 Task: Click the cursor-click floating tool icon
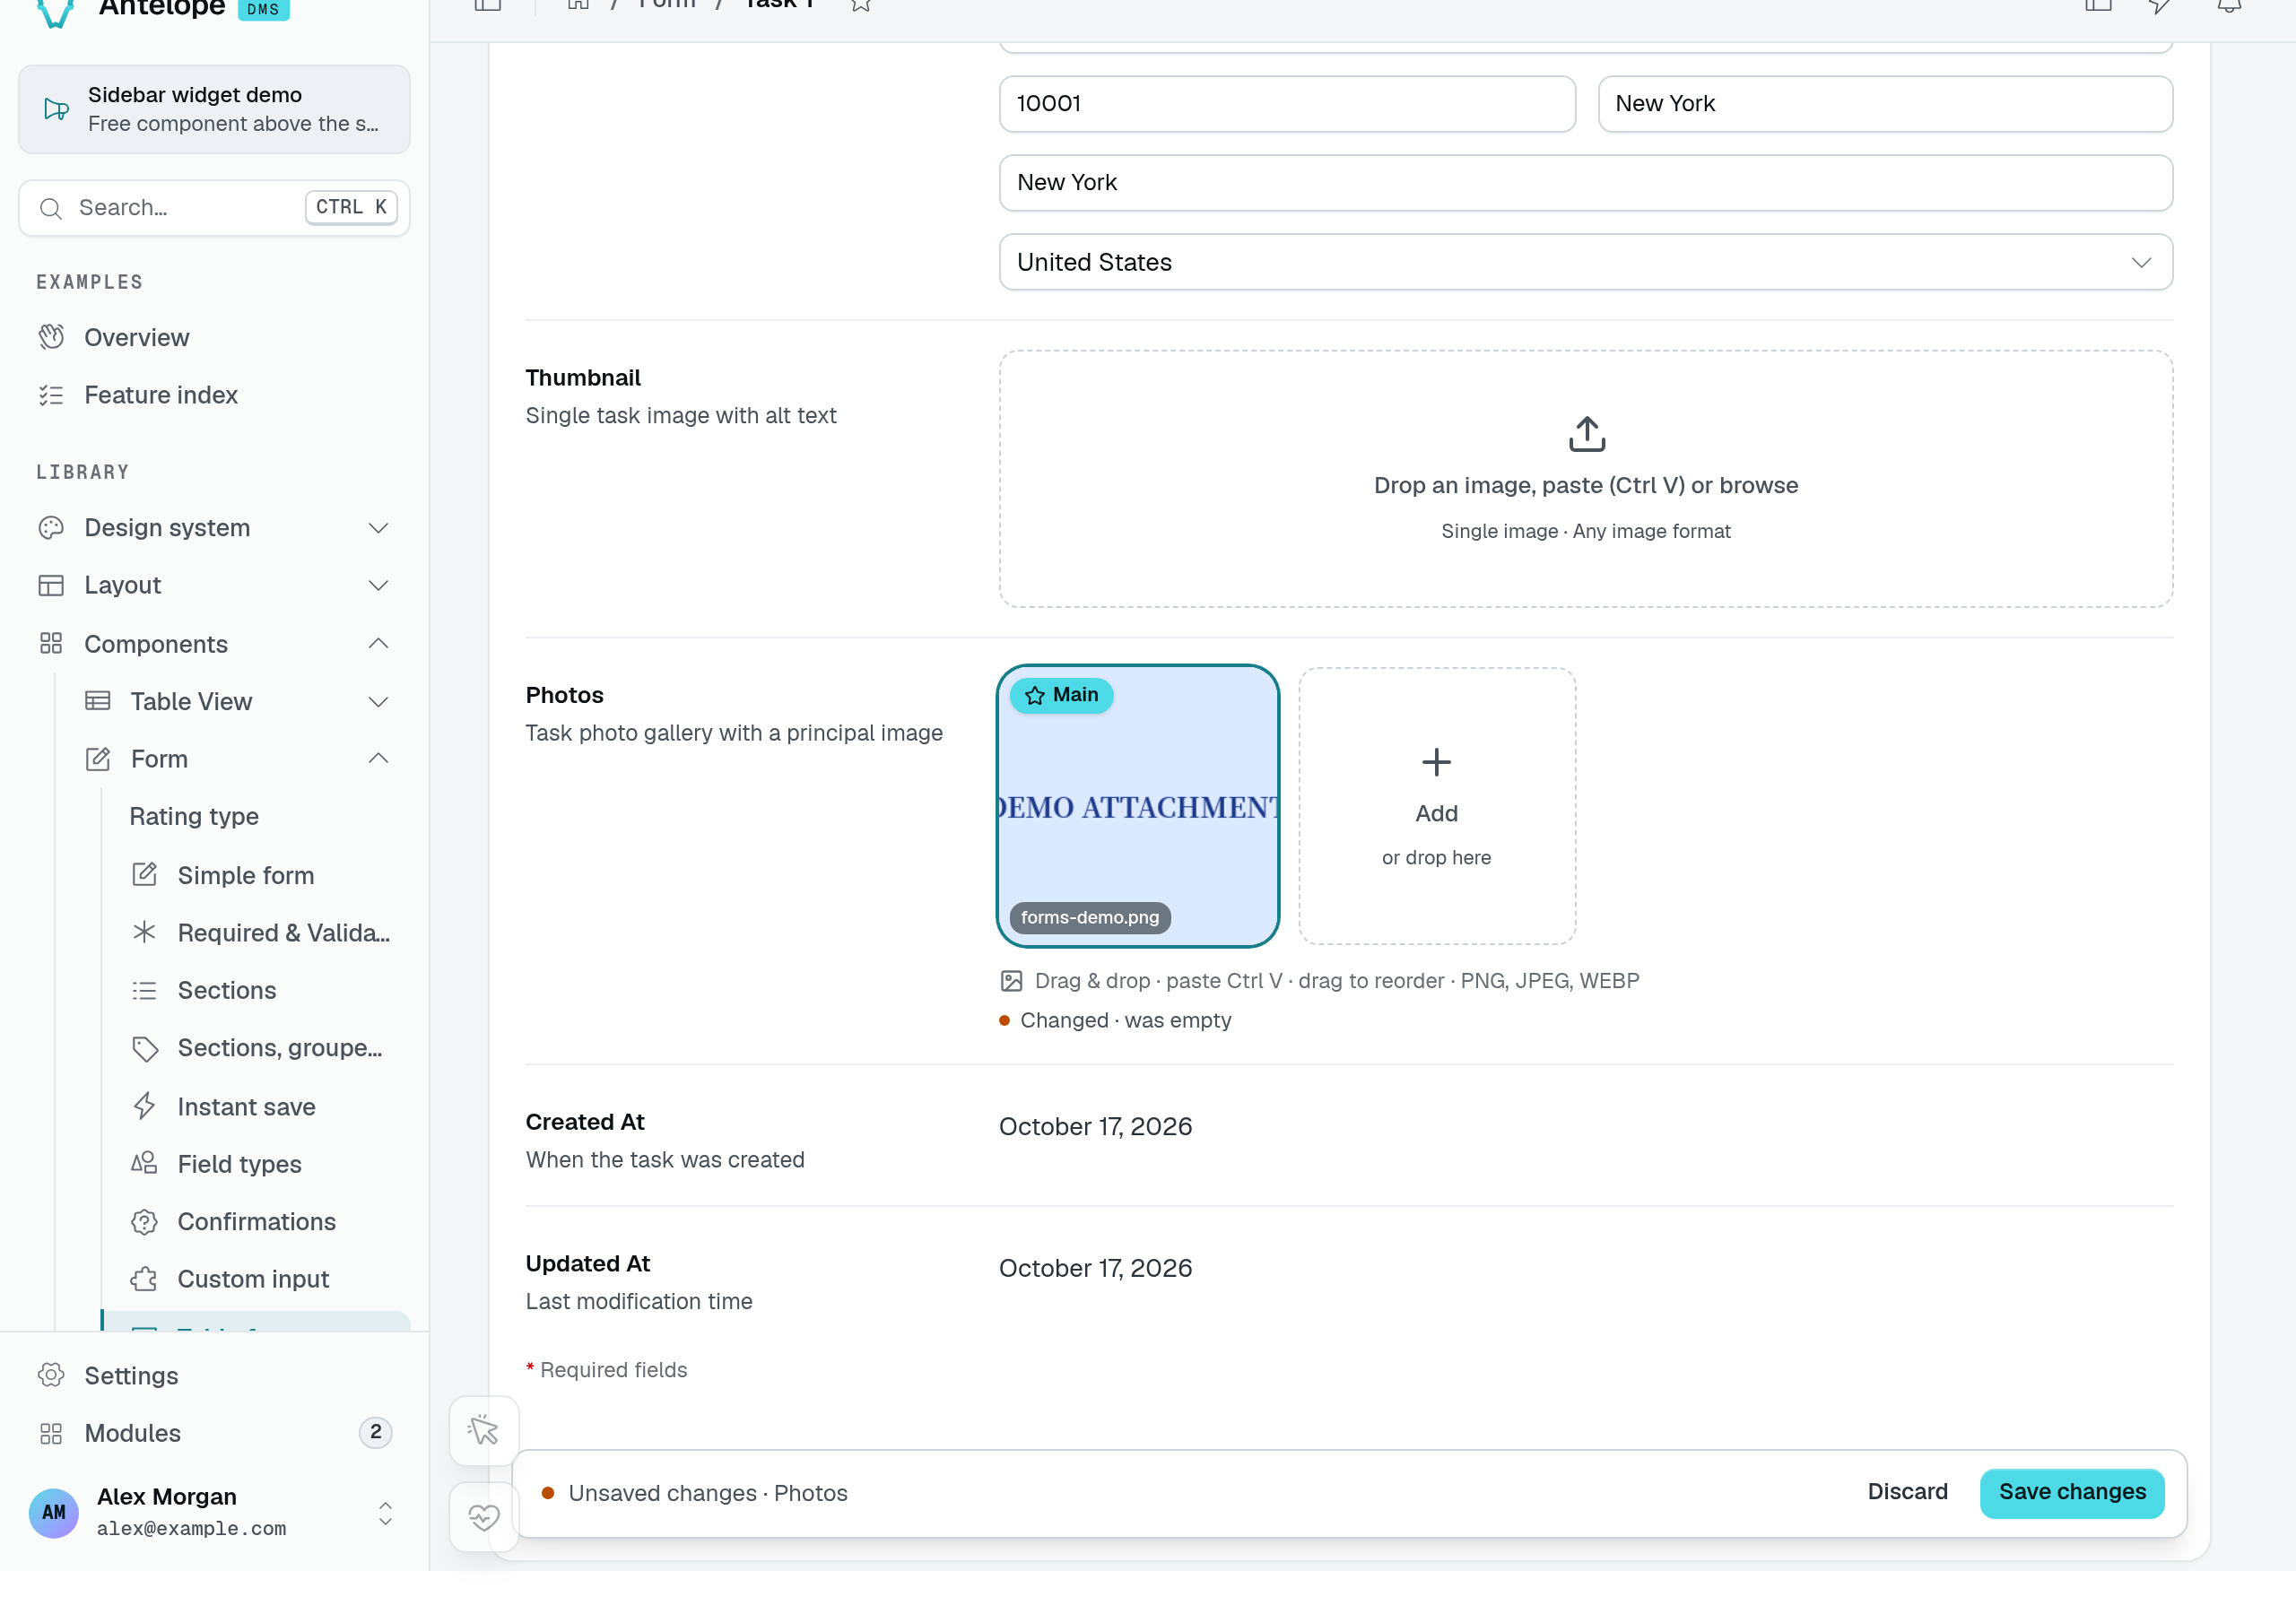tap(484, 1430)
